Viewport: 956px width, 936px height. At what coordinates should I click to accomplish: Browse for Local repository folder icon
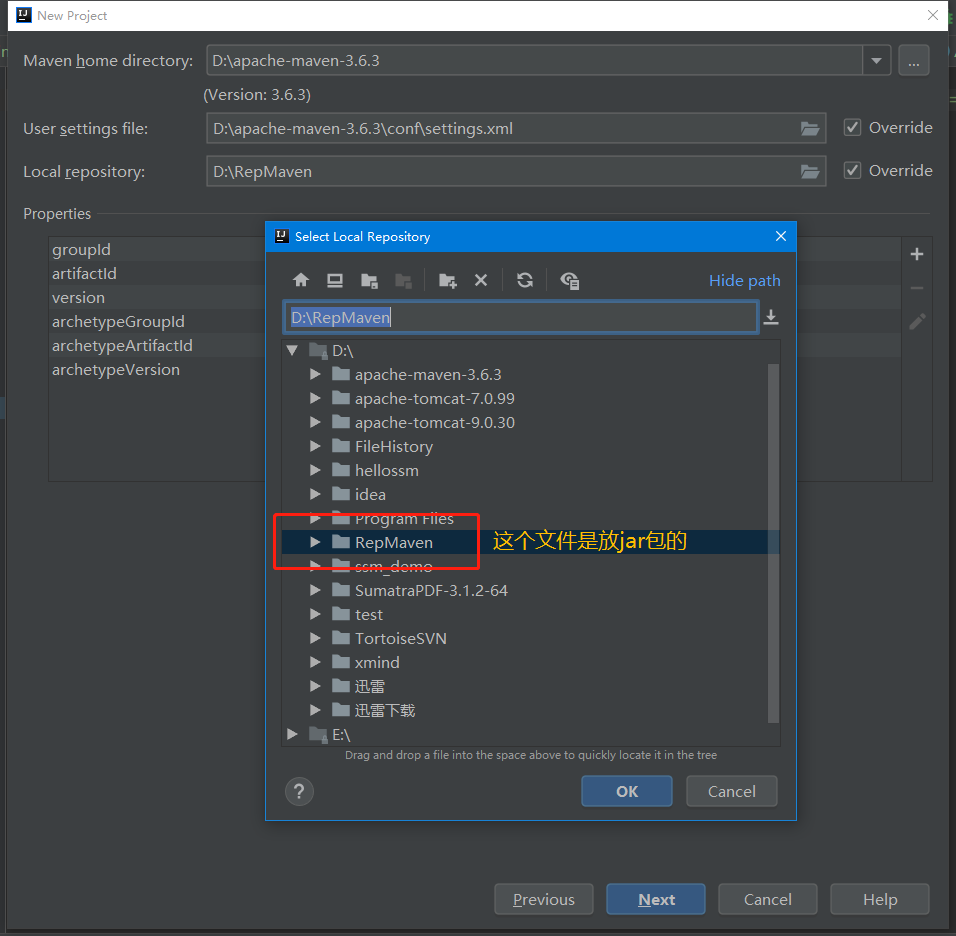pos(810,172)
